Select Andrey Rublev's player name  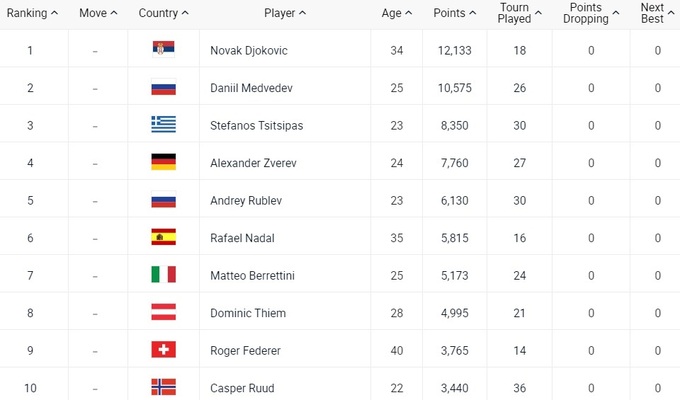click(246, 200)
